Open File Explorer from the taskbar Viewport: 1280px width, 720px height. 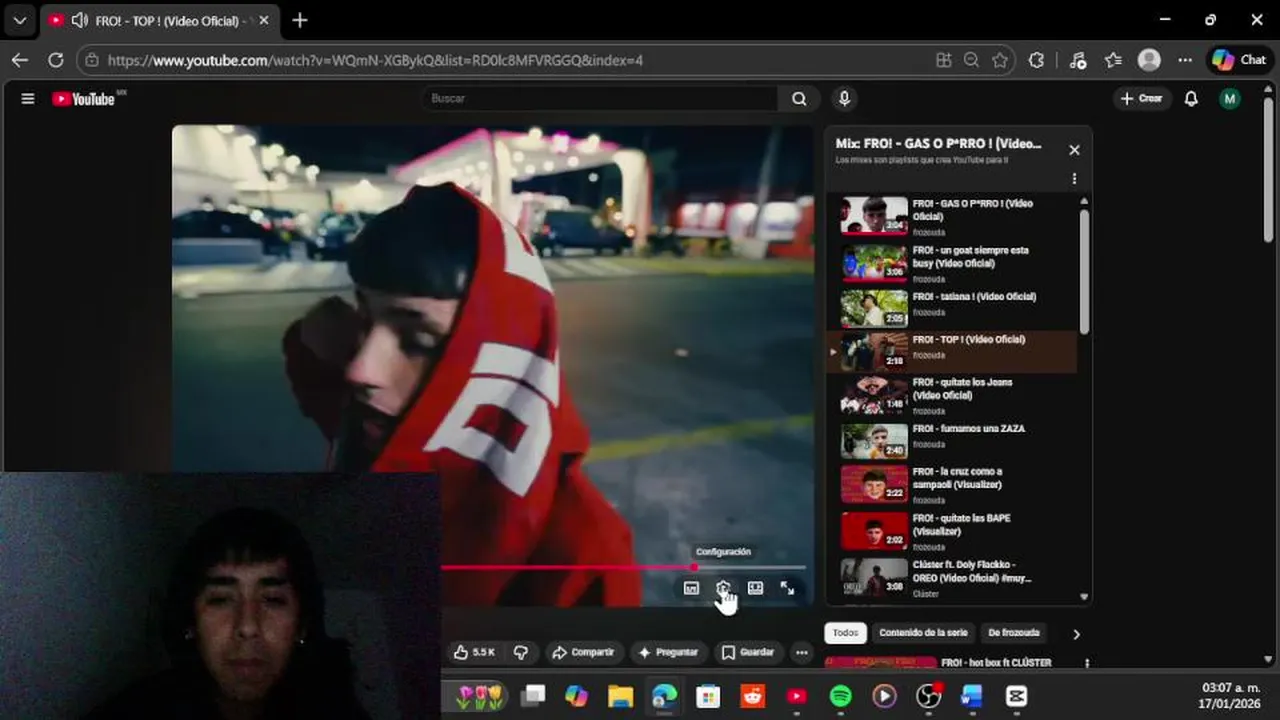pos(620,696)
